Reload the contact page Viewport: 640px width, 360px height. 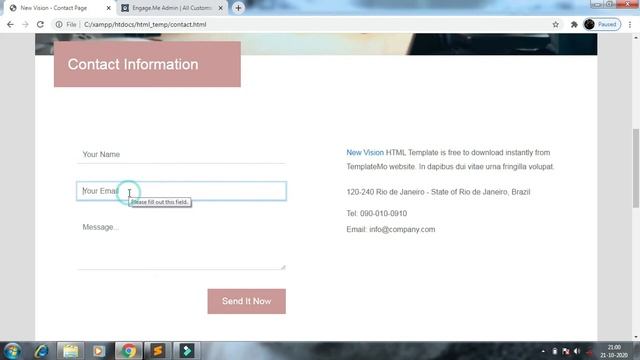click(40, 24)
